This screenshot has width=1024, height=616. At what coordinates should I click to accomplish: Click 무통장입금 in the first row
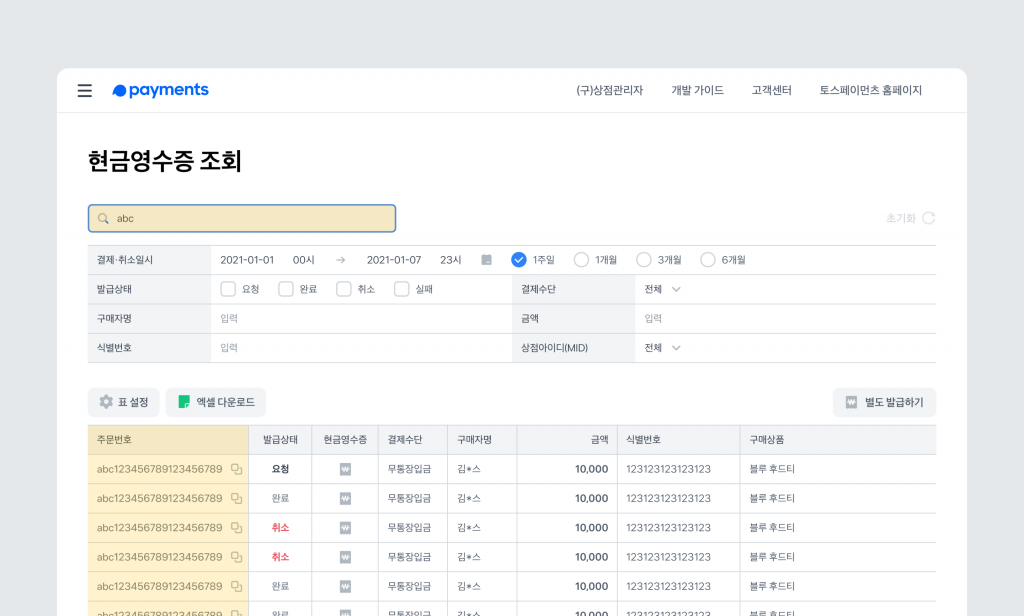(409, 470)
